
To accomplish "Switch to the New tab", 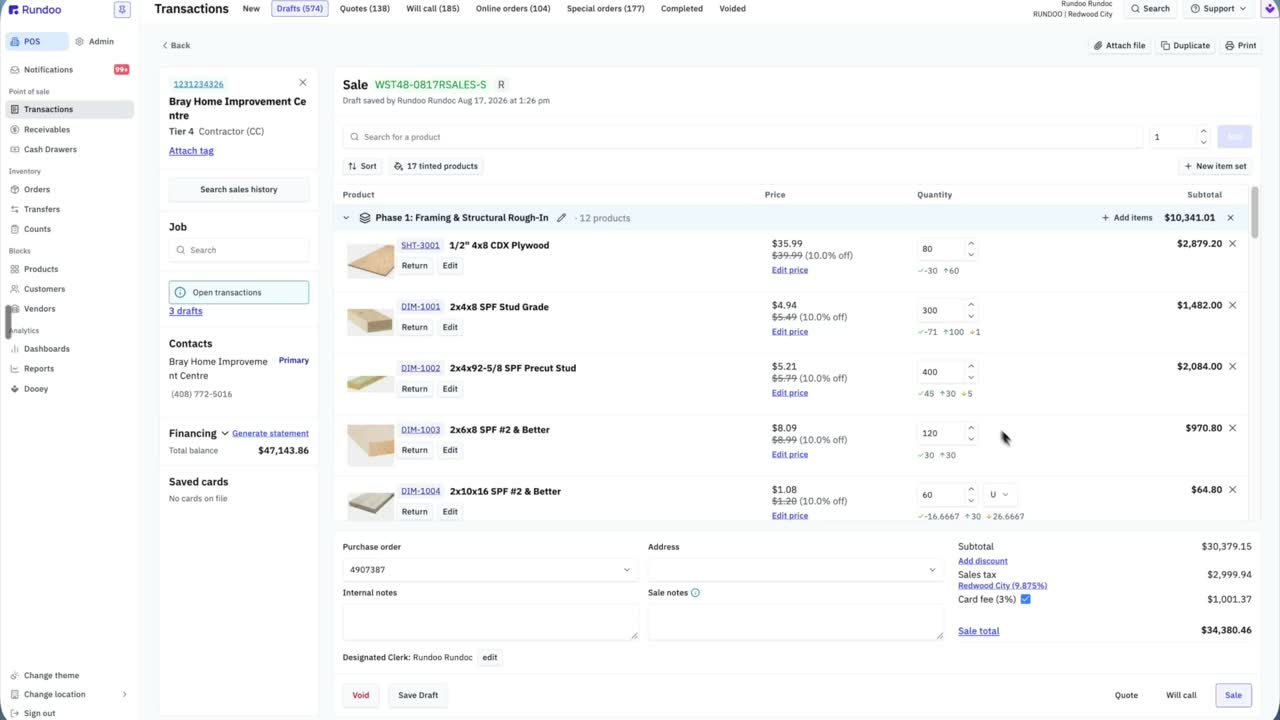I will [x=251, y=9].
